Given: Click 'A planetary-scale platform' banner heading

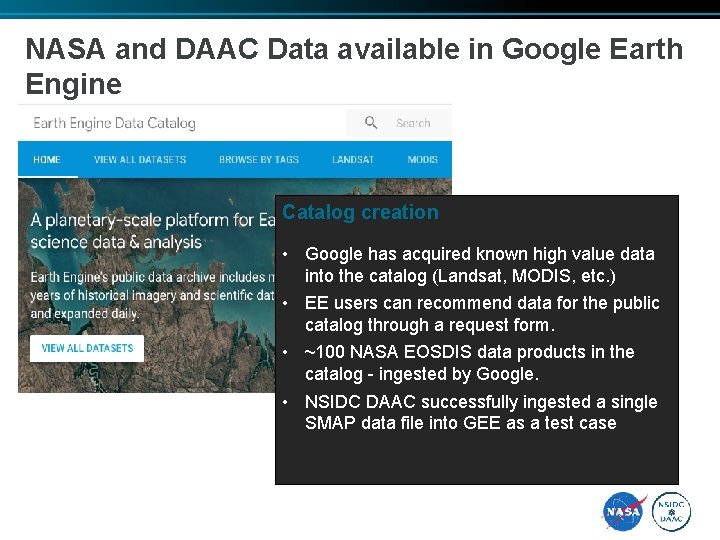Looking at the screenshot, I should pyautogui.click(x=153, y=231).
